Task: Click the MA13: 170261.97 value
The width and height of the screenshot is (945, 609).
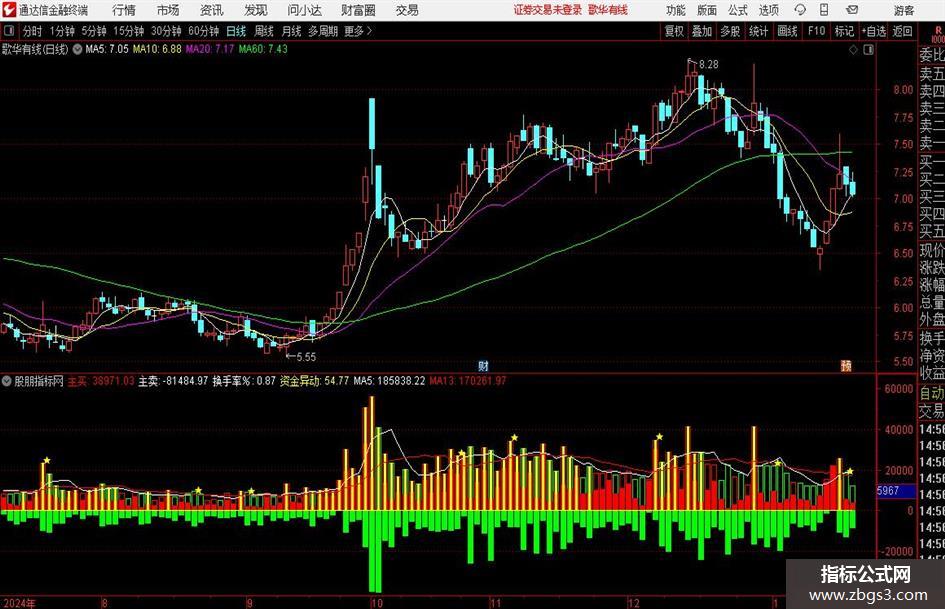Action: point(468,381)
